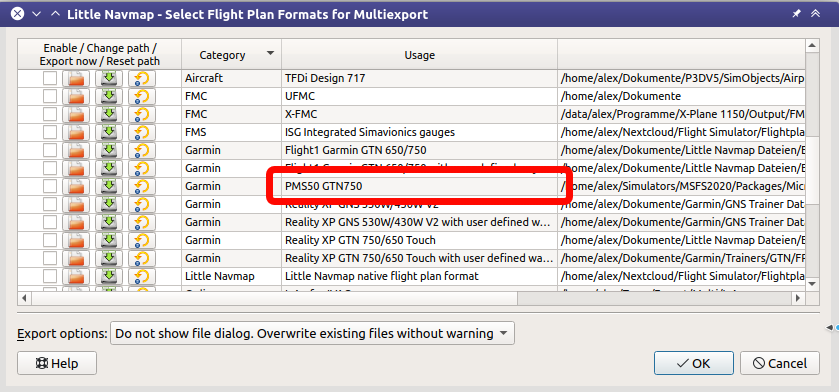Reset path for the UFMC row
The image size is (839, 392).
point(142,96)
